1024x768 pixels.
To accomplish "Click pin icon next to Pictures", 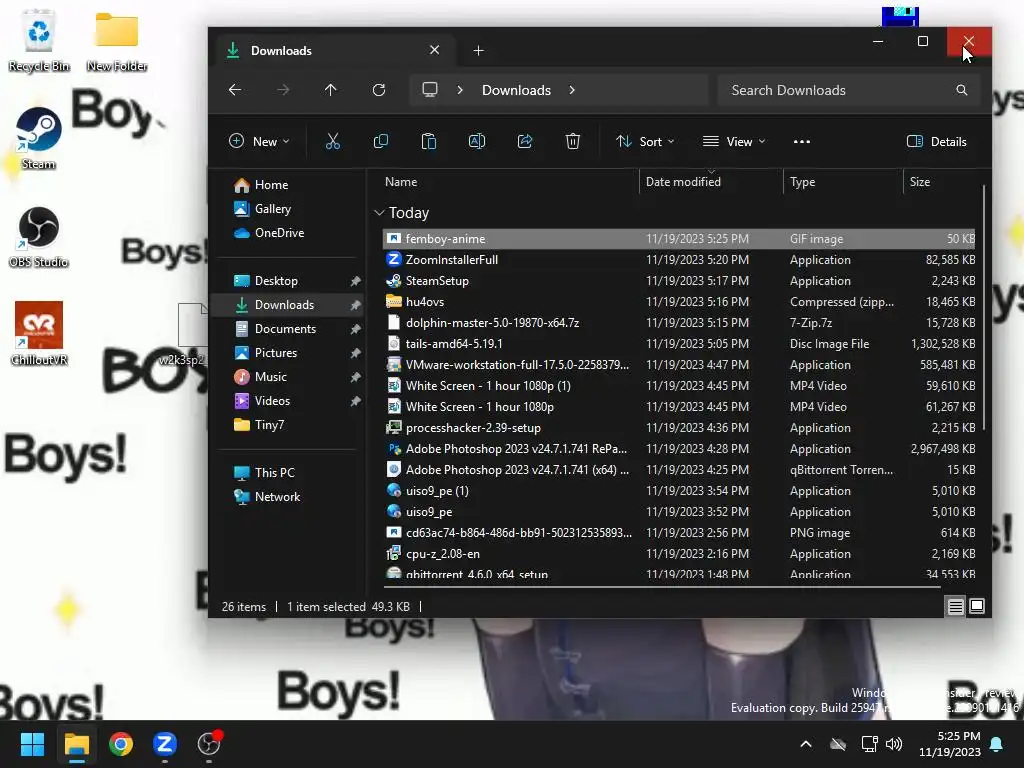I will (355, 353).
